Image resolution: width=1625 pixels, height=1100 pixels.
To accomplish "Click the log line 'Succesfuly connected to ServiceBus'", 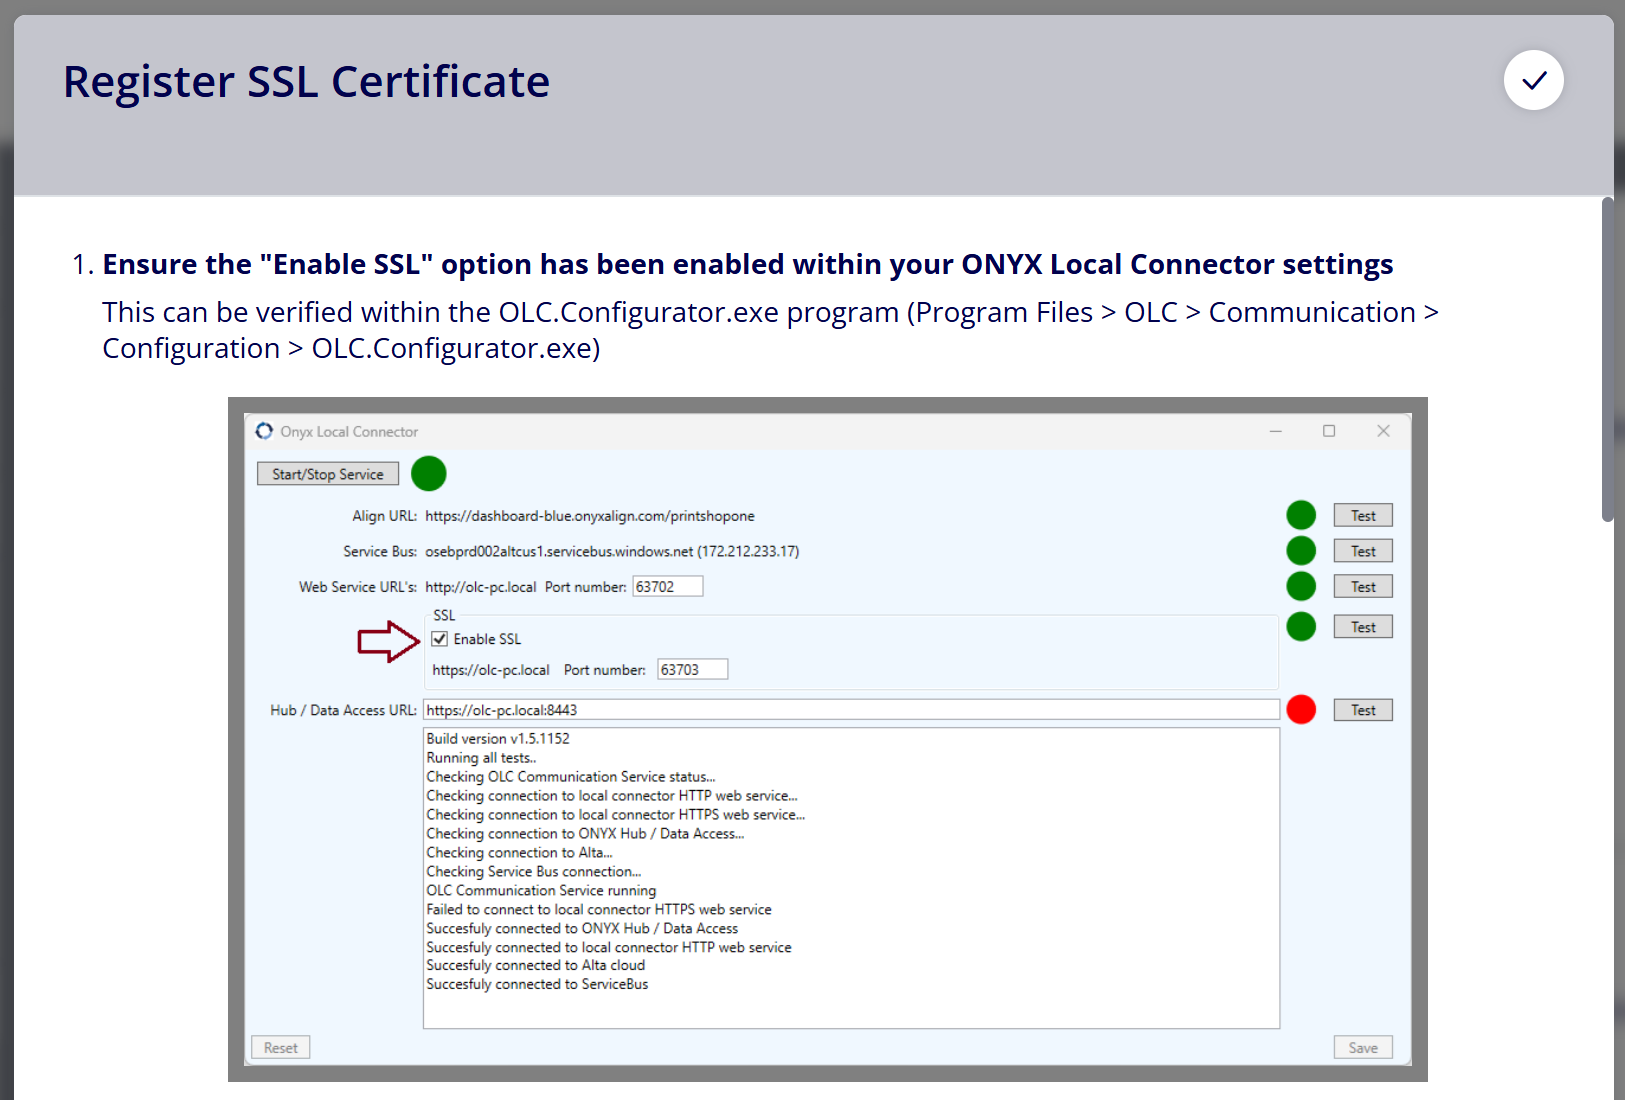I will coord(537,985).
